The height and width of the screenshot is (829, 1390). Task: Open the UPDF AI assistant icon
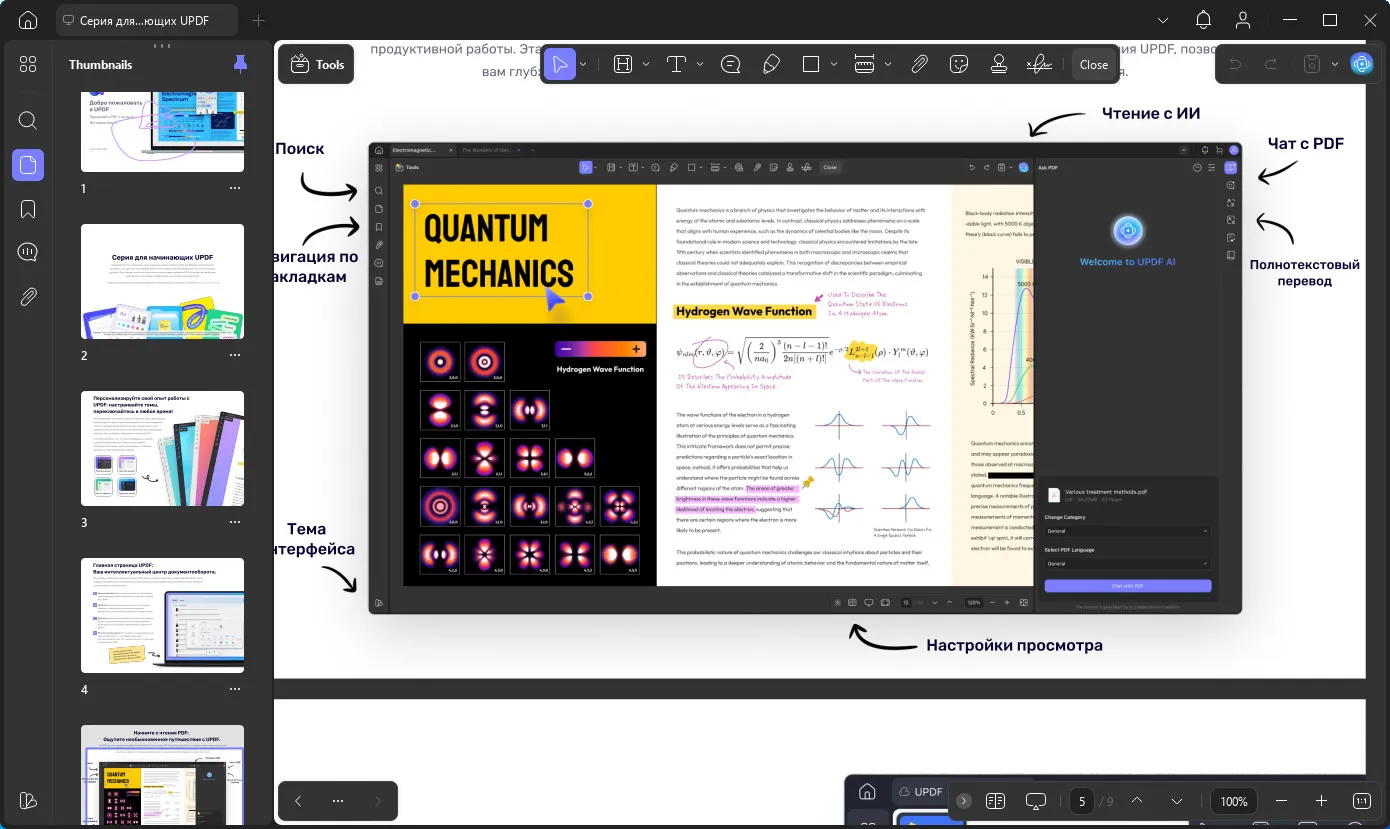pos(1361,64)
